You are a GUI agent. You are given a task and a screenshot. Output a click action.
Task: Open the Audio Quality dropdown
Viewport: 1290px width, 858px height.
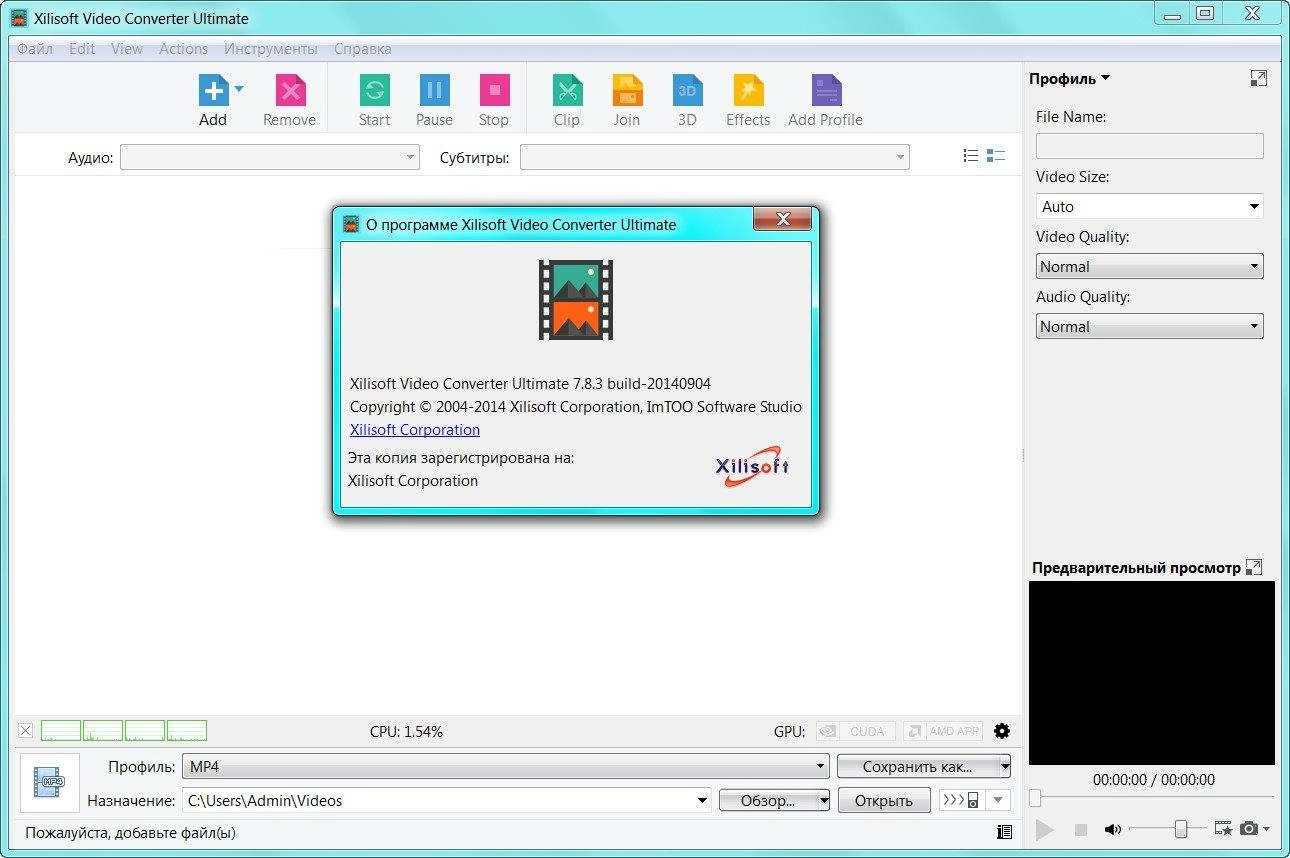coord(1150,327)
